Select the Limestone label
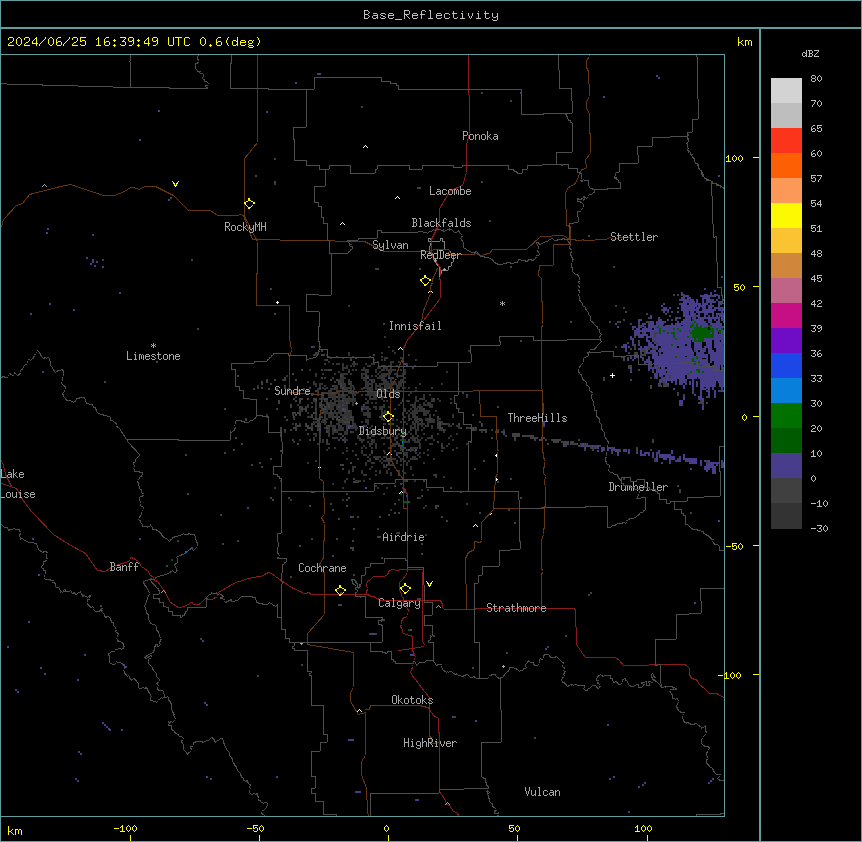This screenshot has height=842, width=862. point(153,356)
